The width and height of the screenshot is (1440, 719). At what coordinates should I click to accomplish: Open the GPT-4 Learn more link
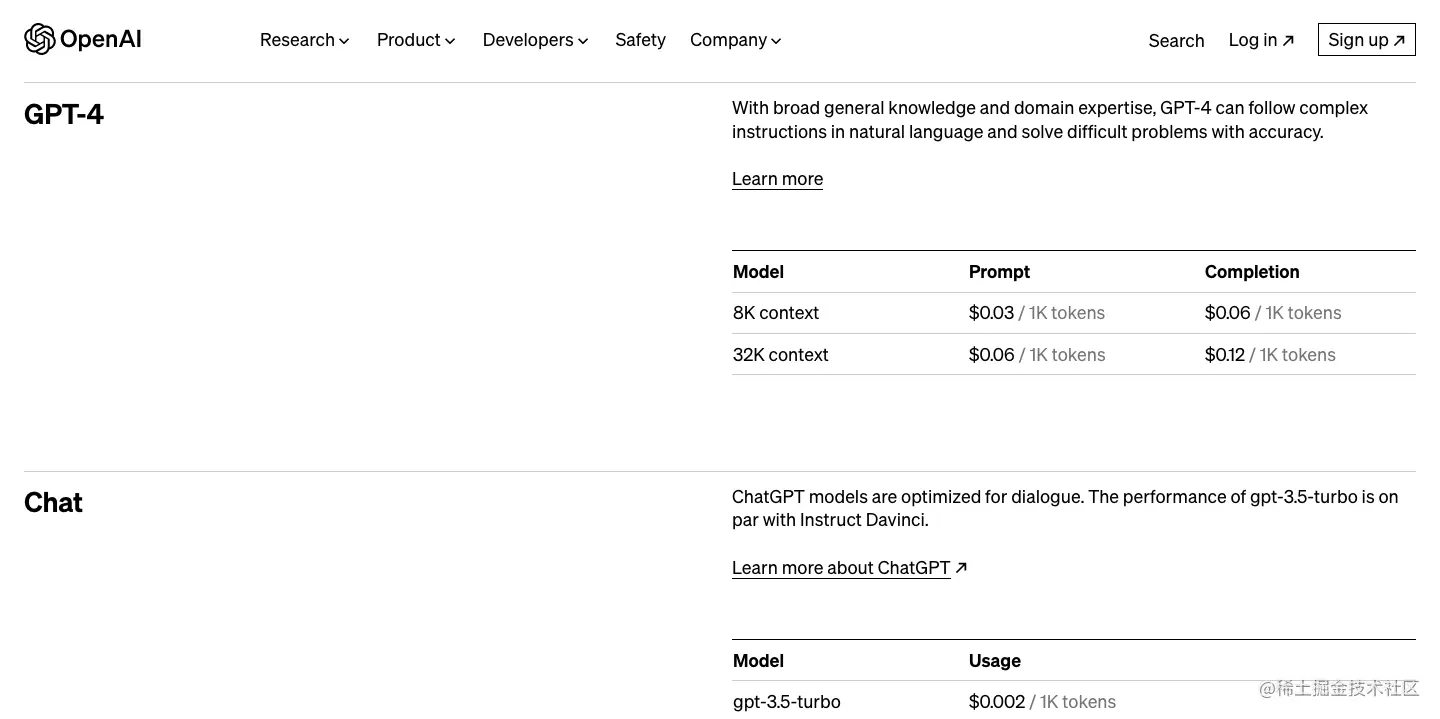point(777,179)
